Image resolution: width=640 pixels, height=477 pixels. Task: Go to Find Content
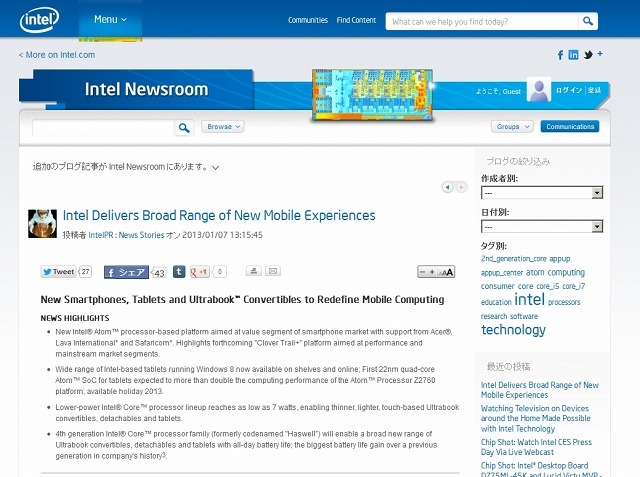pyautogui.click(x=356, y=20)
